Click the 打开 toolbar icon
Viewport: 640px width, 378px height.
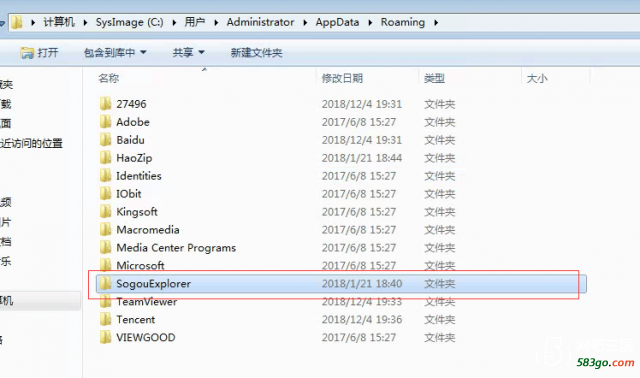point(27,53)
